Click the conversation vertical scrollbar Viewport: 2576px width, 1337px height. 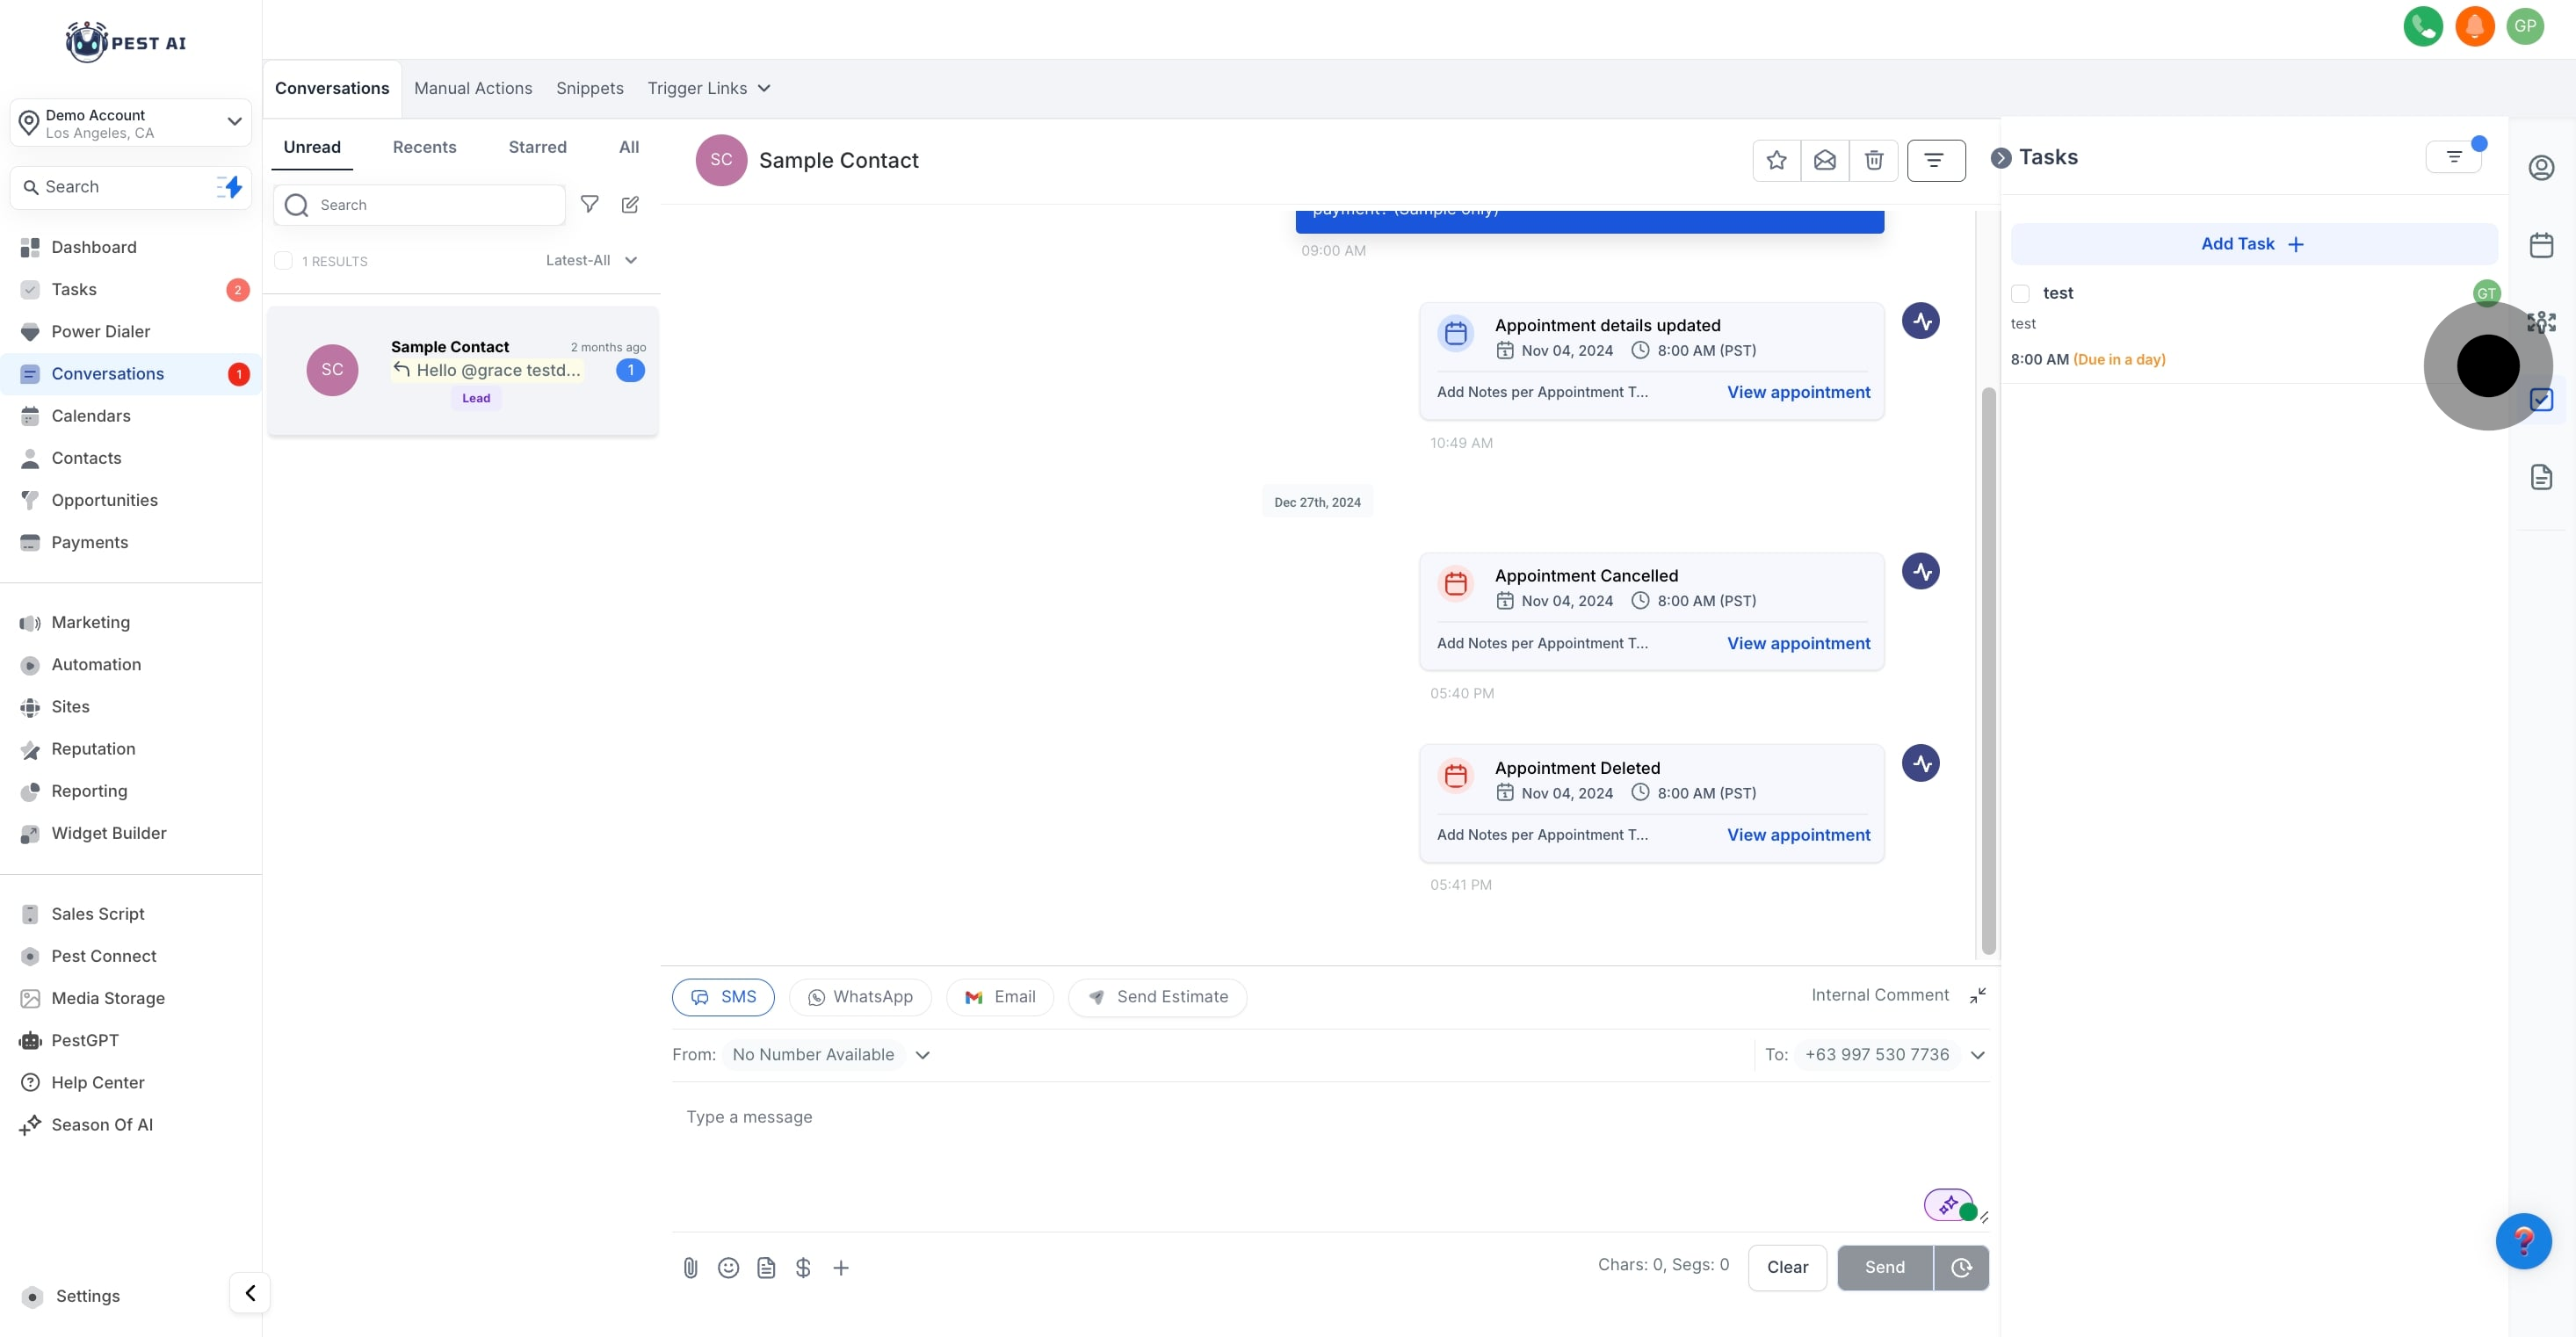pyautogui.click(x=1988, y=670)
